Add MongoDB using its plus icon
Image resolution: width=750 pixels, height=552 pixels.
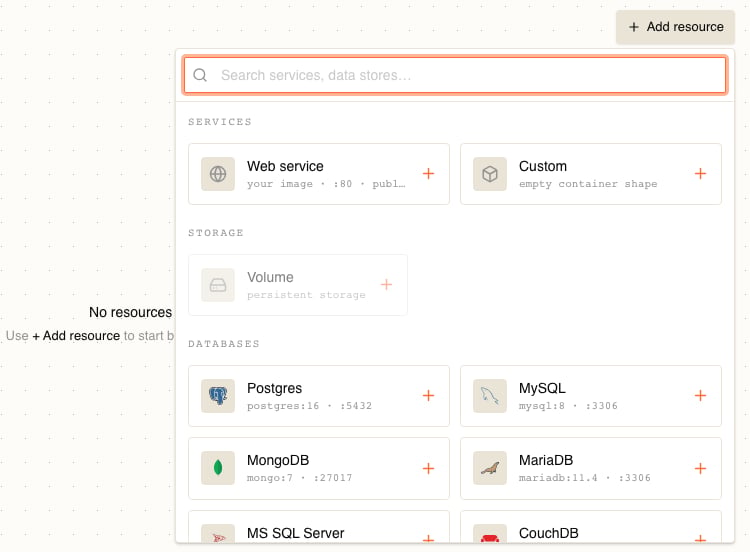pos(429,468)
